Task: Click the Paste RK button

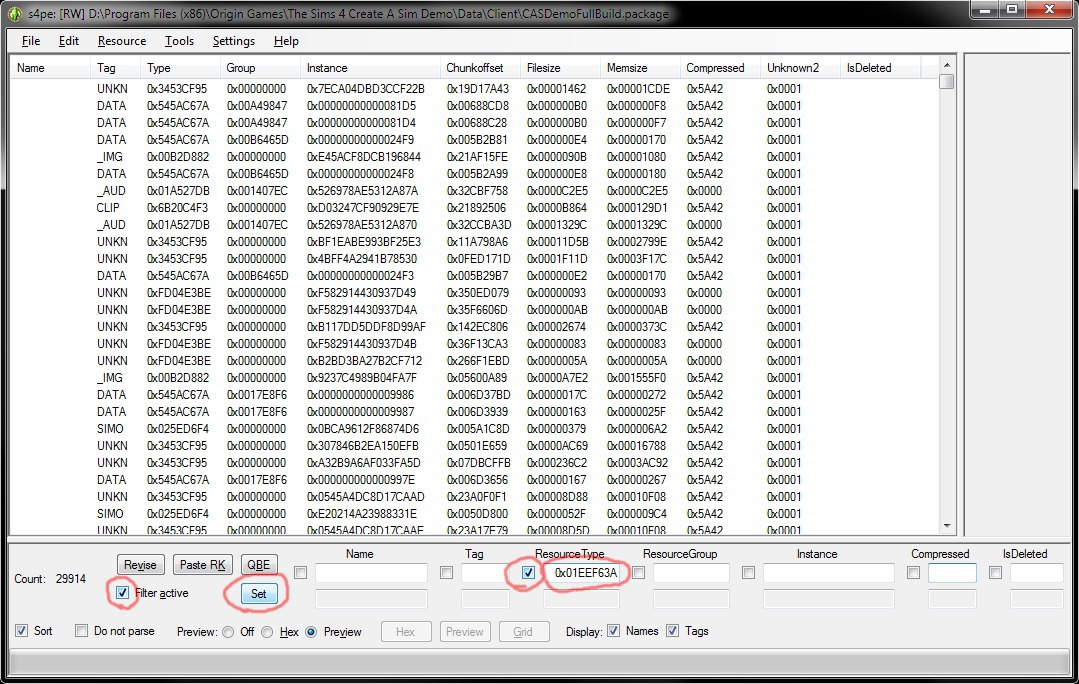Action: tap(202, 565)
